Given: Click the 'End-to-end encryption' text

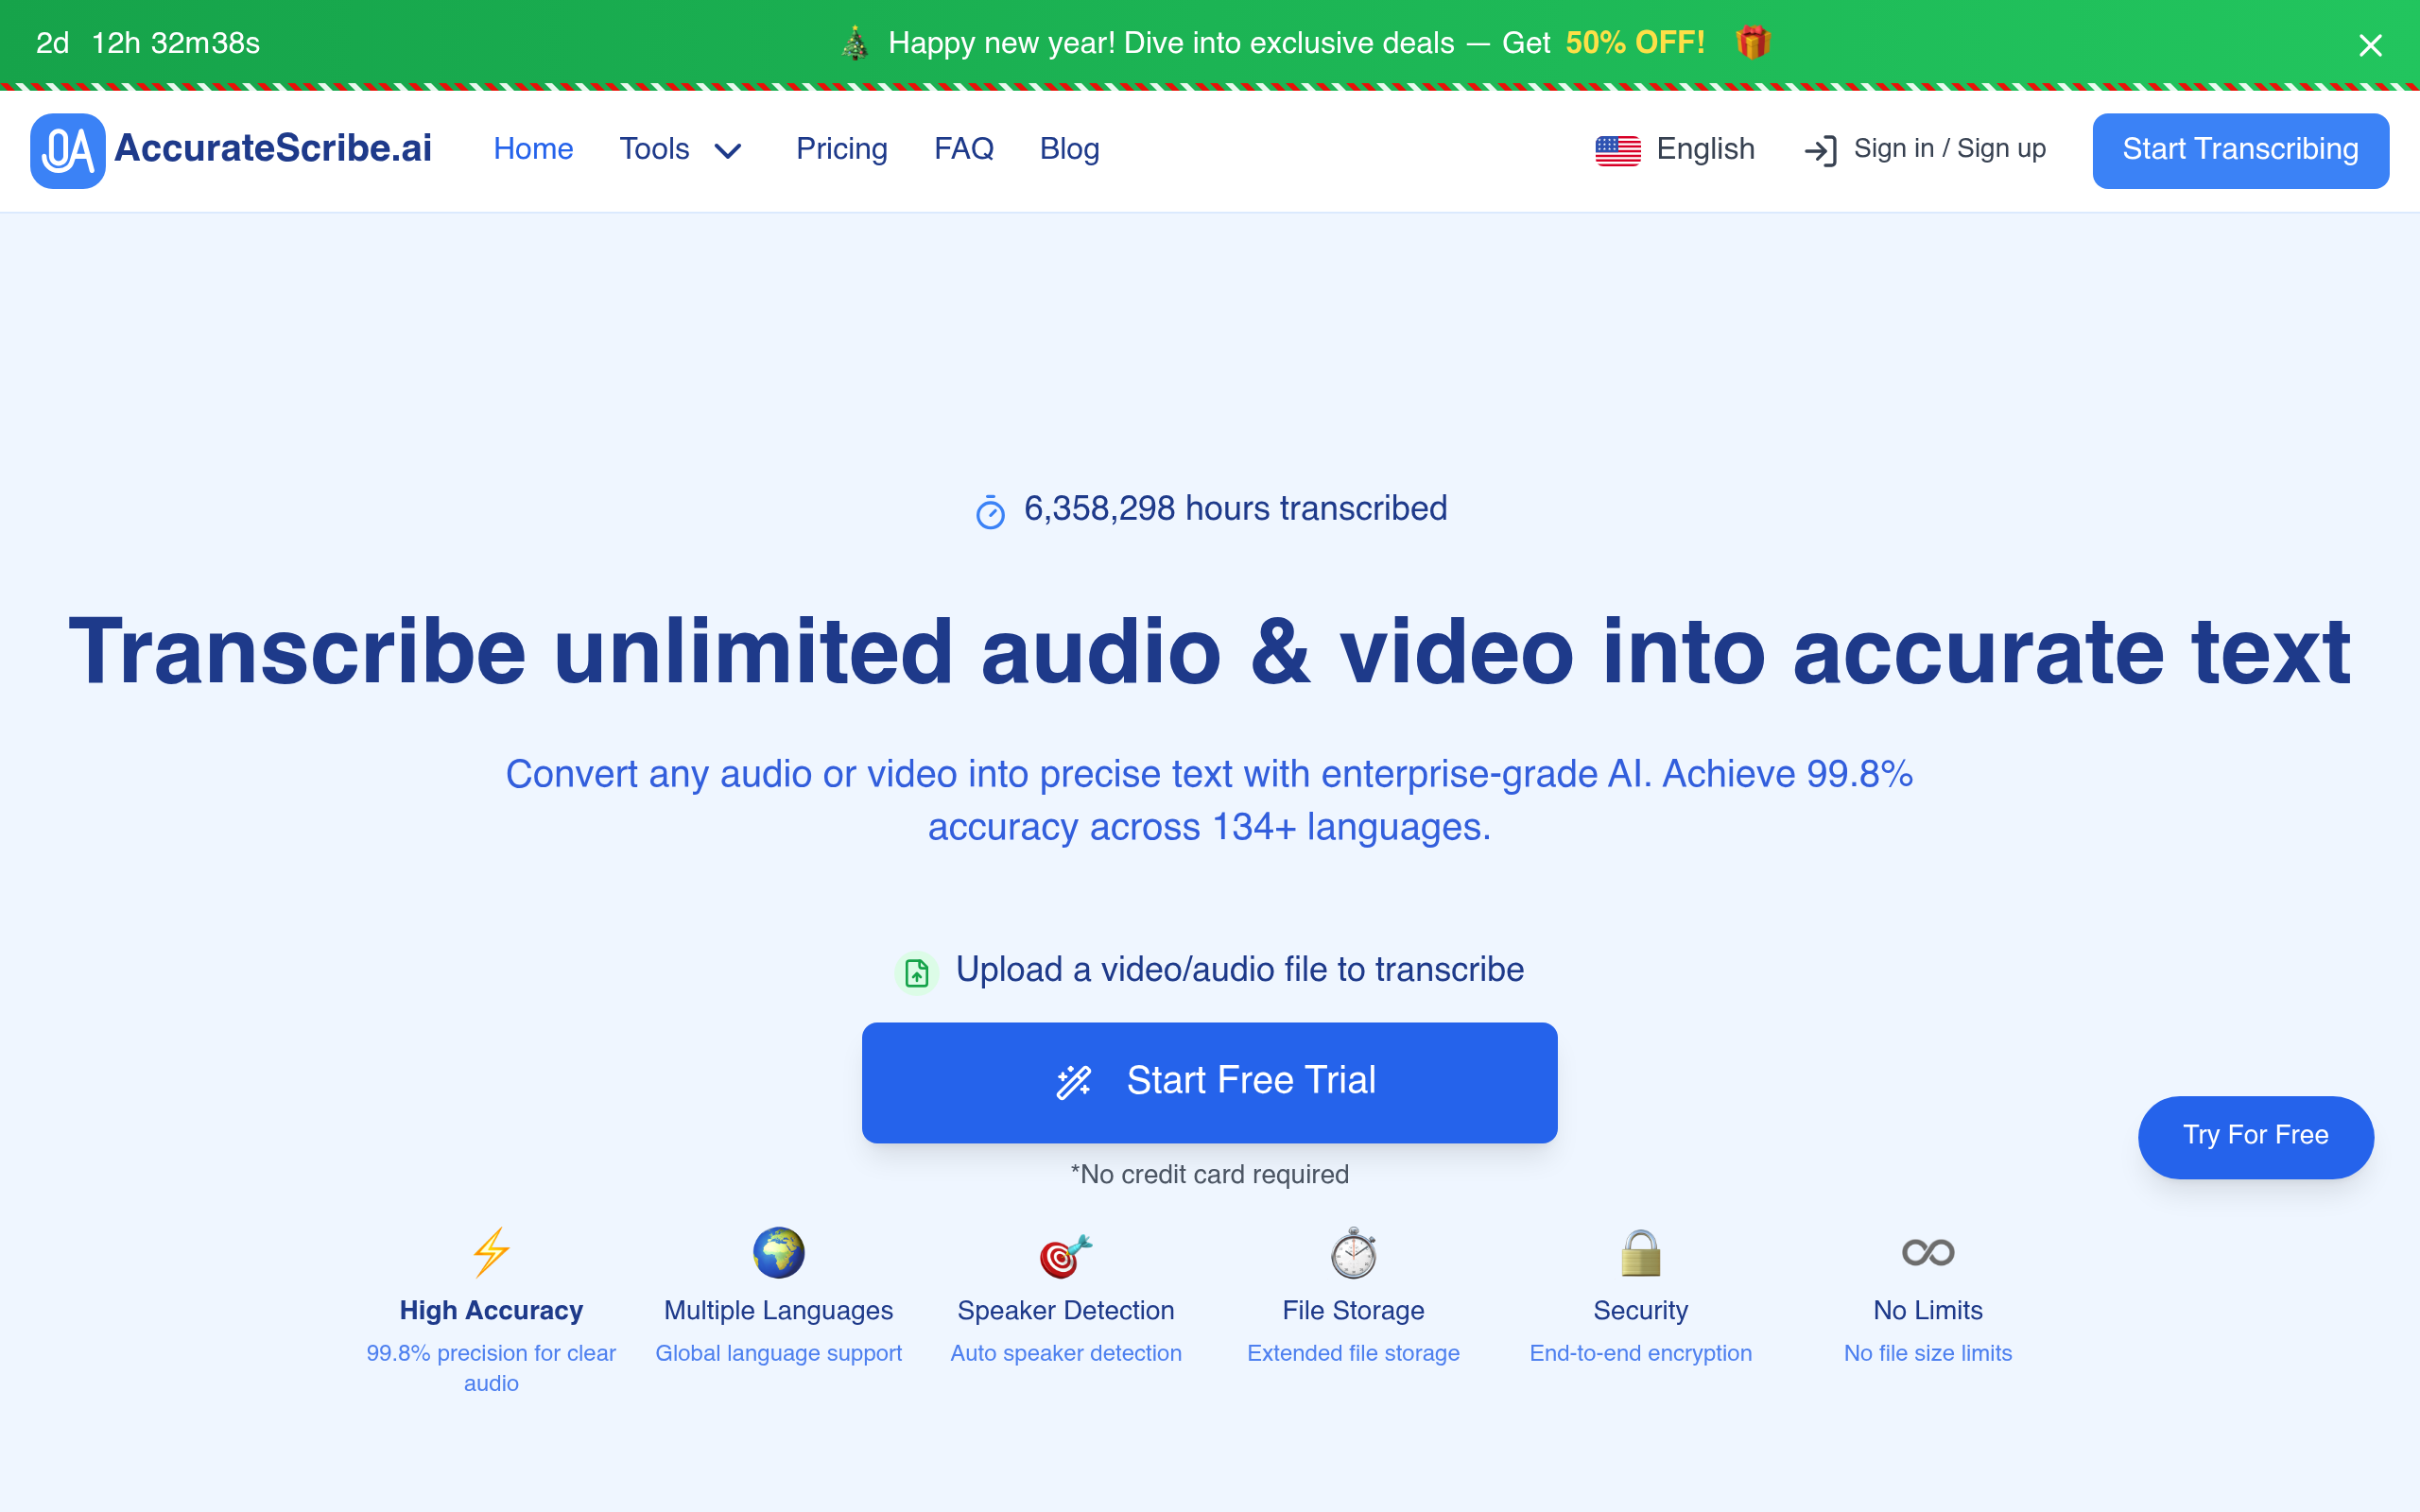Looking at the screenshot, I should [1641, 1353].
